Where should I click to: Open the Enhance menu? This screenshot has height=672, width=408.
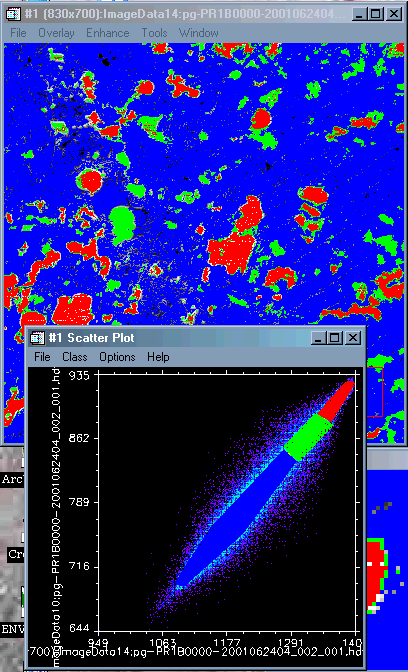click(x=108, y=33)
